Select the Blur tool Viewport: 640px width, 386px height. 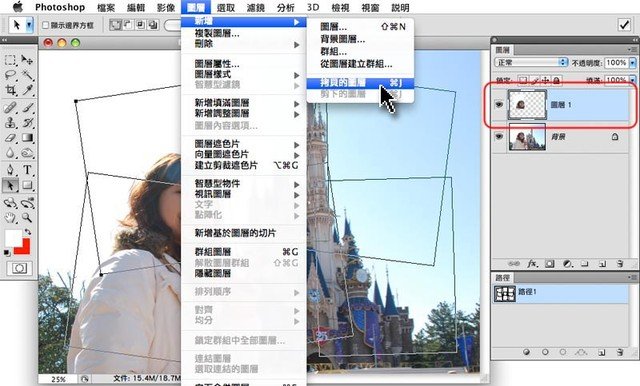tap(10, 153)
